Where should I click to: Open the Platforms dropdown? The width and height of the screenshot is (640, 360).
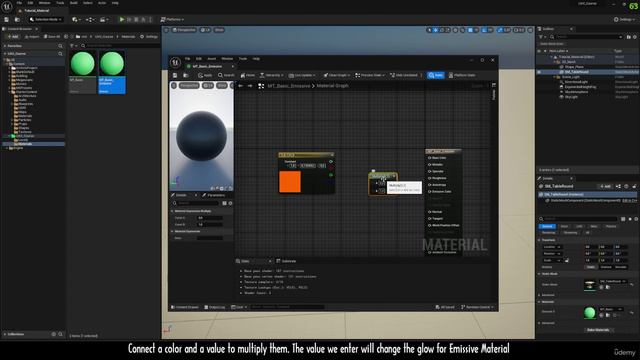coord(172,20)
